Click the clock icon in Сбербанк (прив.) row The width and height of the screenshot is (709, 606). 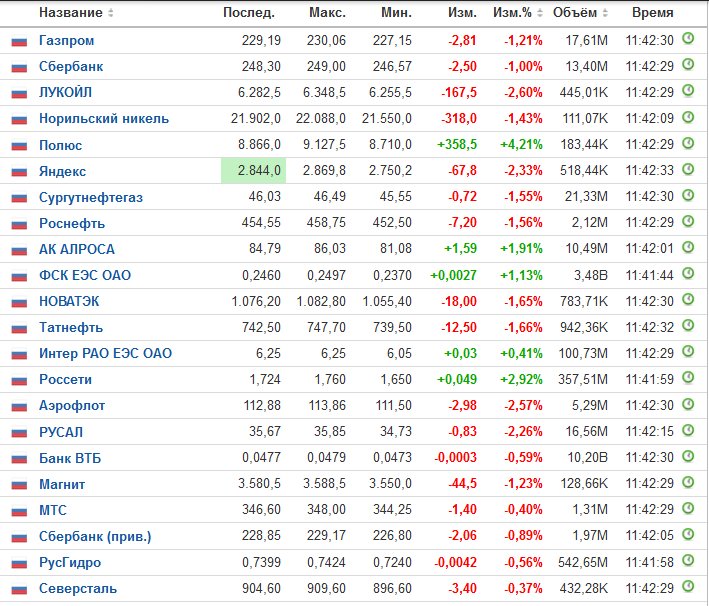(688, 534)
